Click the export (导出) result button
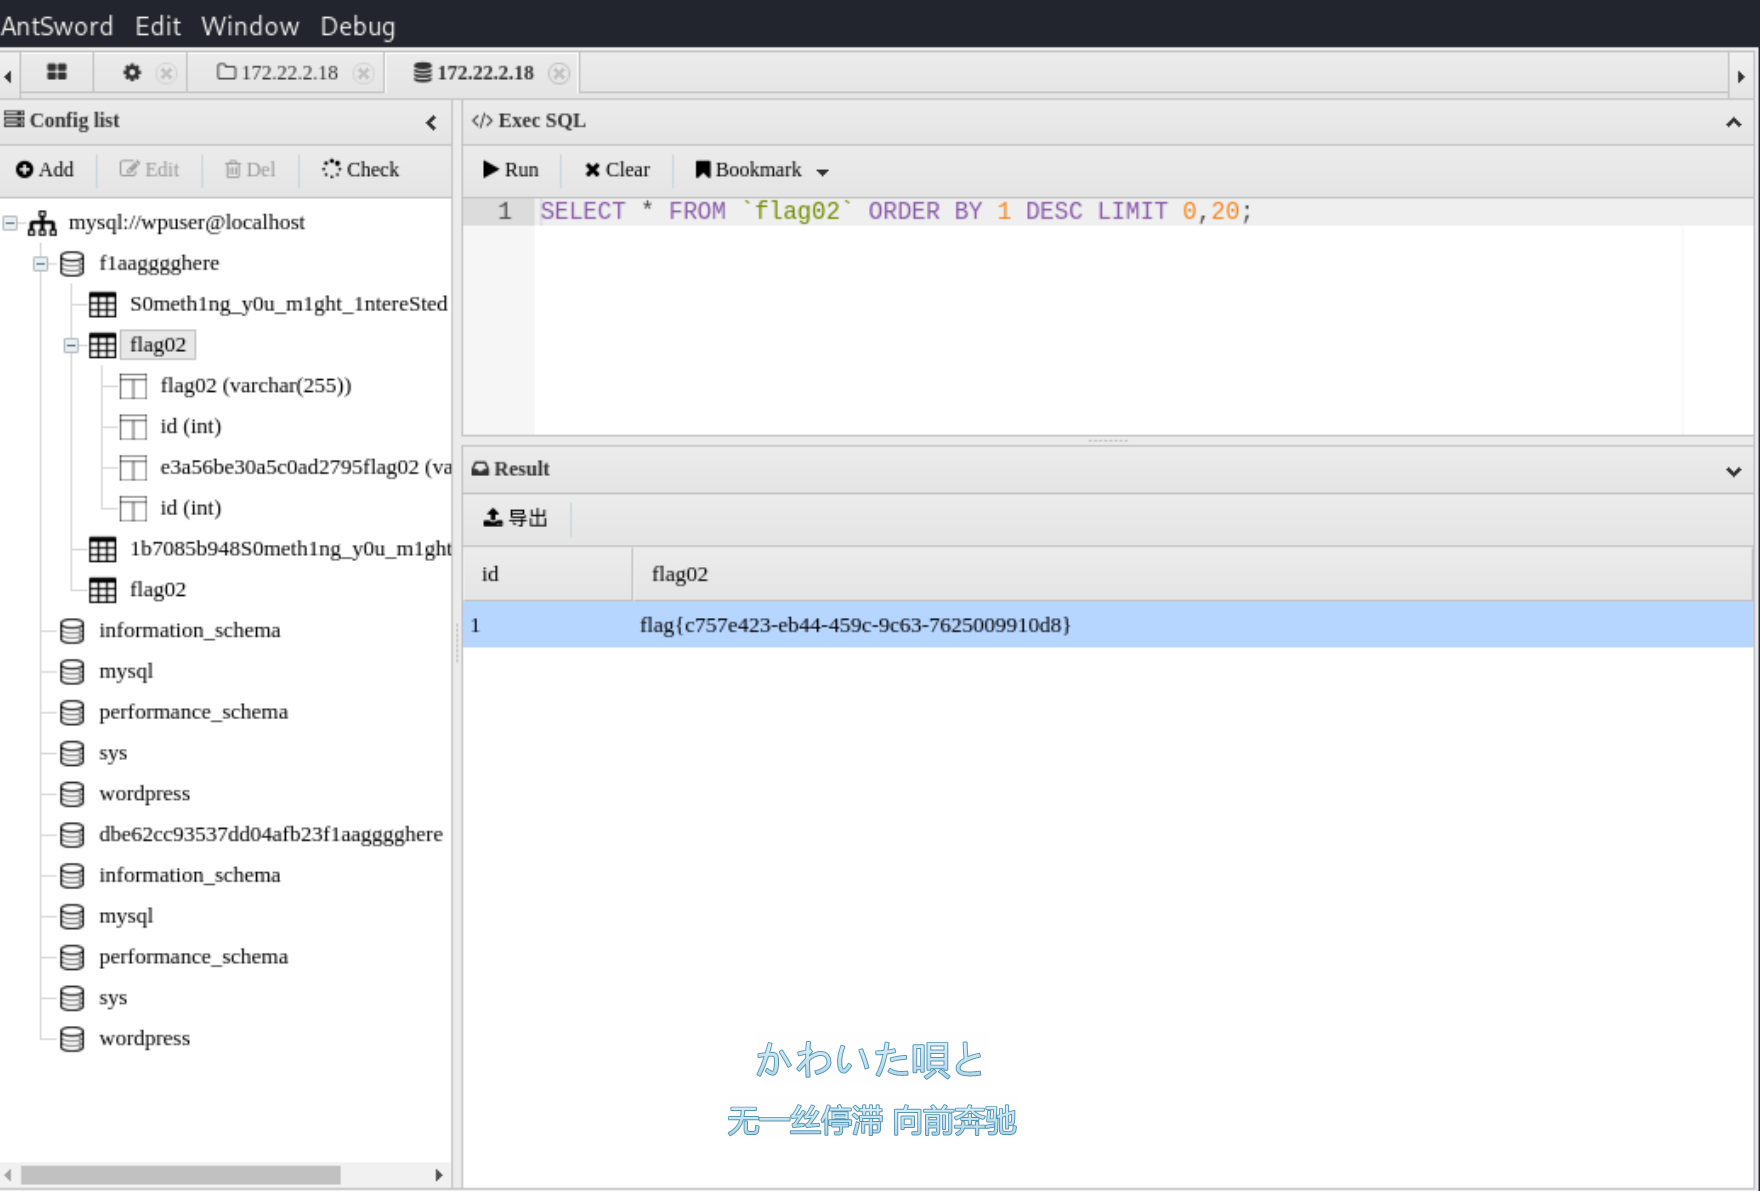This screenshot has width=1760, height=1191. [516, 518]
